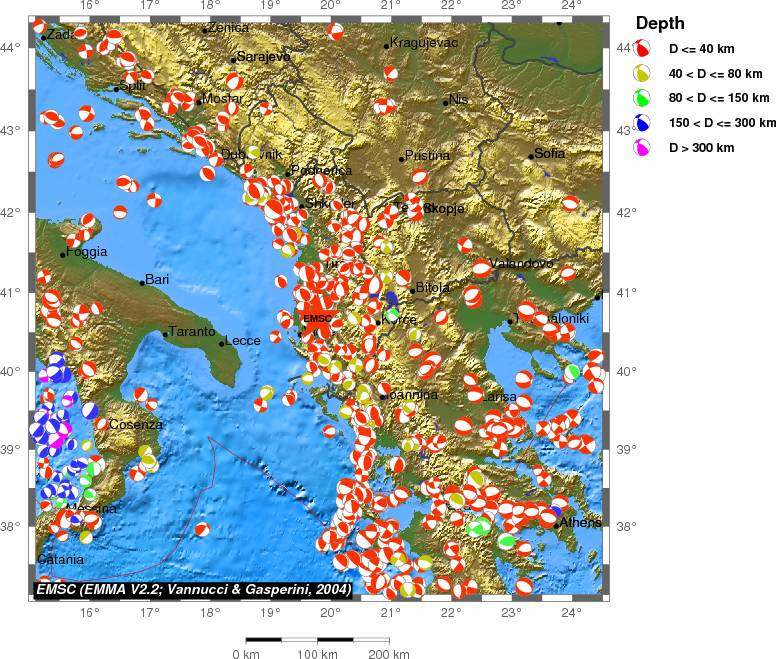
Task: Click the Foggia city marker dot
Action: coord(63,254)
